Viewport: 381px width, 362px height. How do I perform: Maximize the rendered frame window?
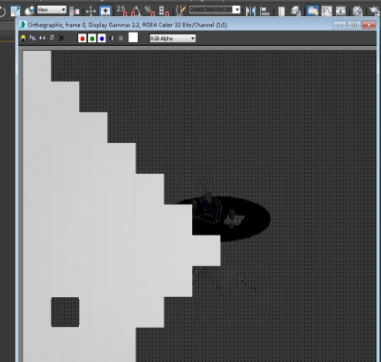(354, 25)
